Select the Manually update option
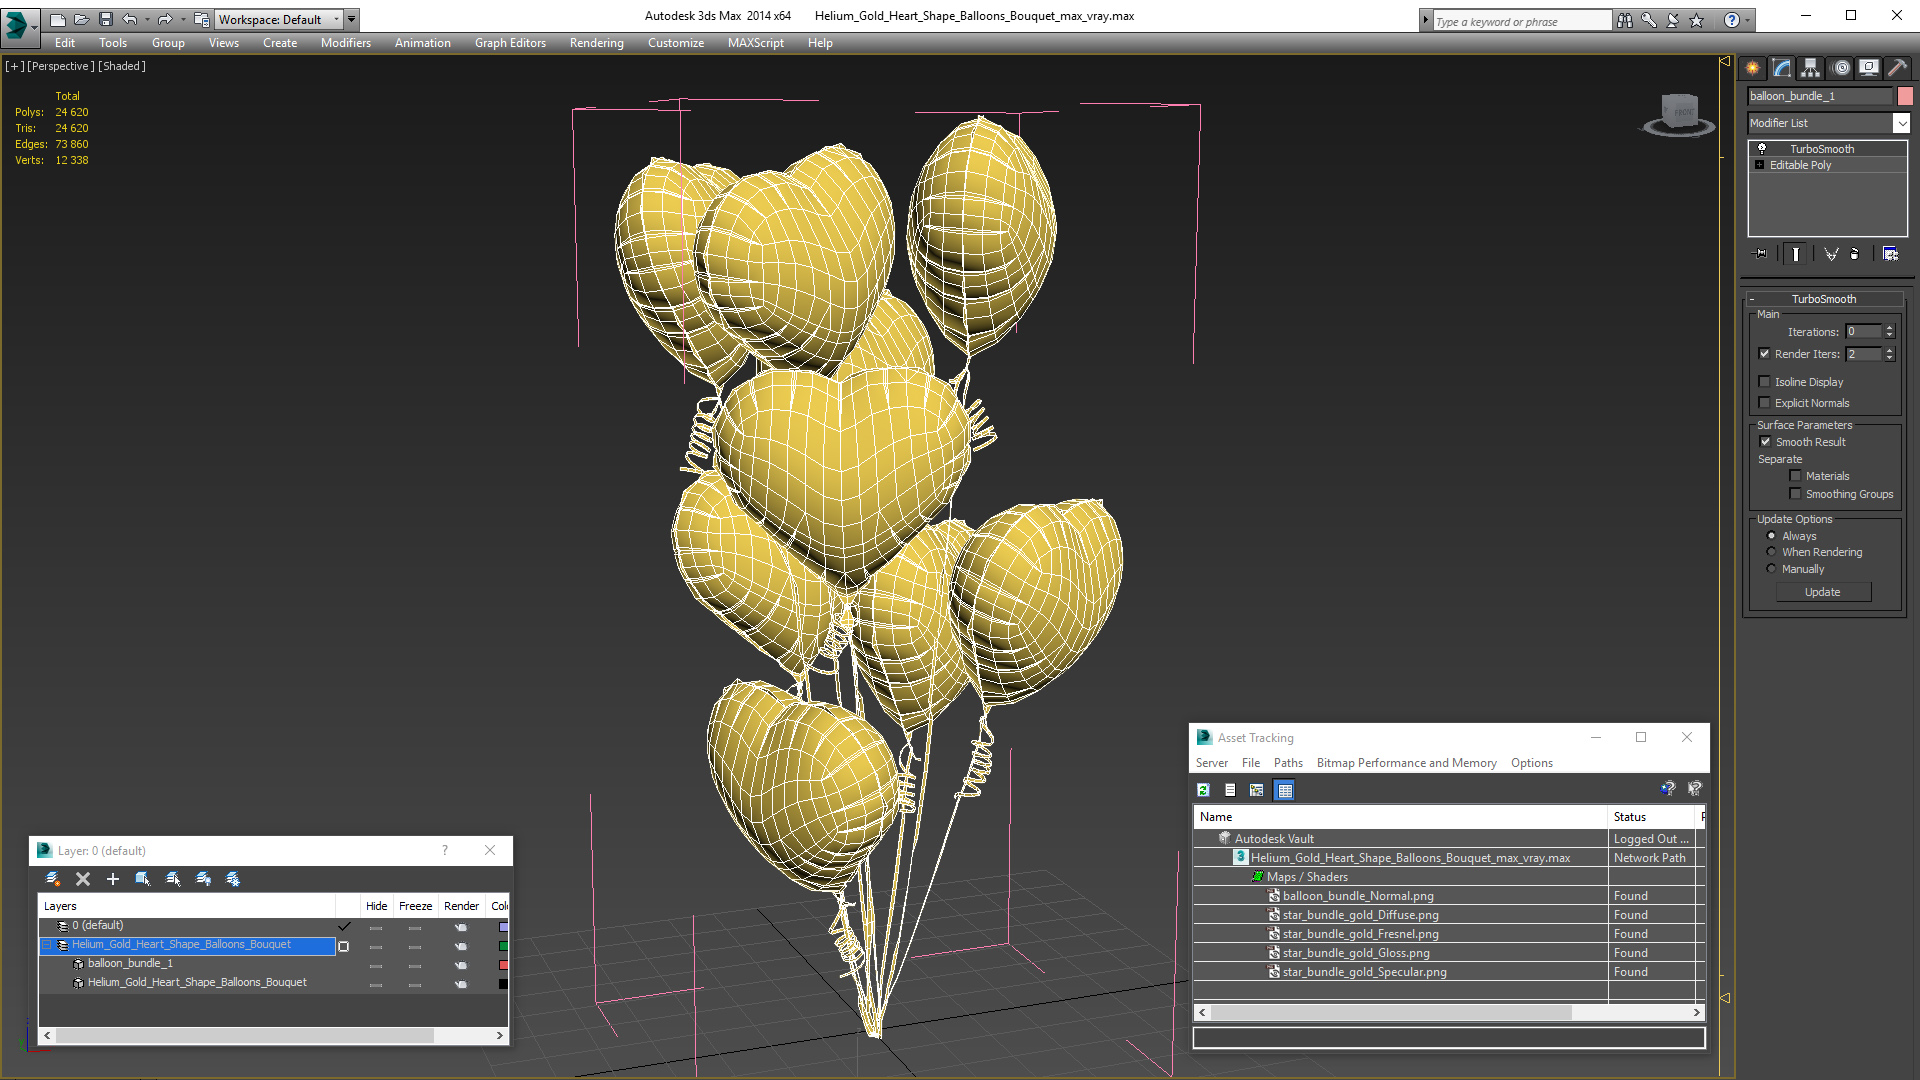1920x1080 pixels. pyautogui.click(x=1771, y=569)
